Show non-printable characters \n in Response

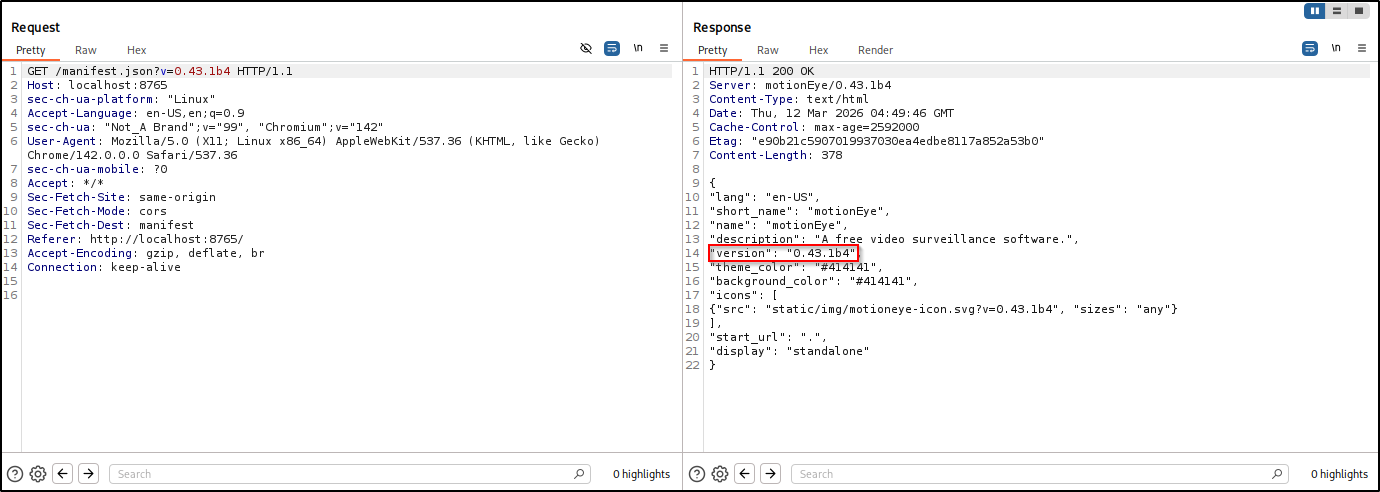1336,48
